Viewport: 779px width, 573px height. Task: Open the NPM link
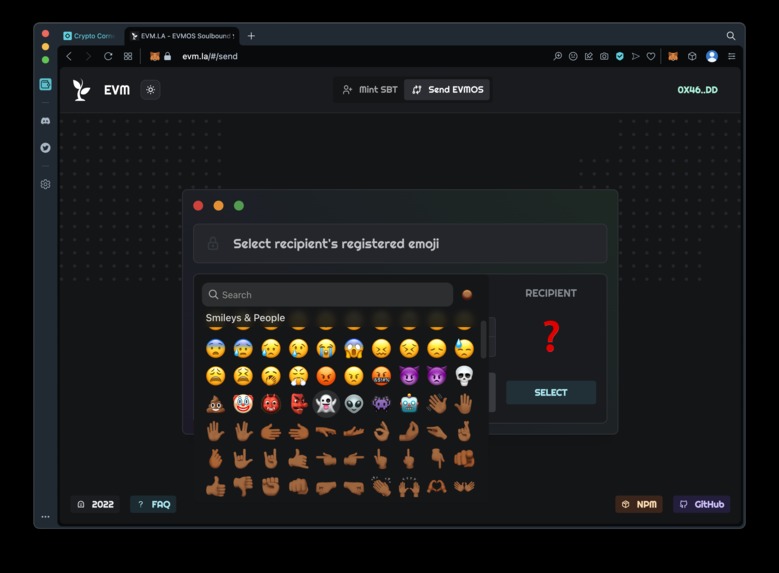(x=639, y=504)
